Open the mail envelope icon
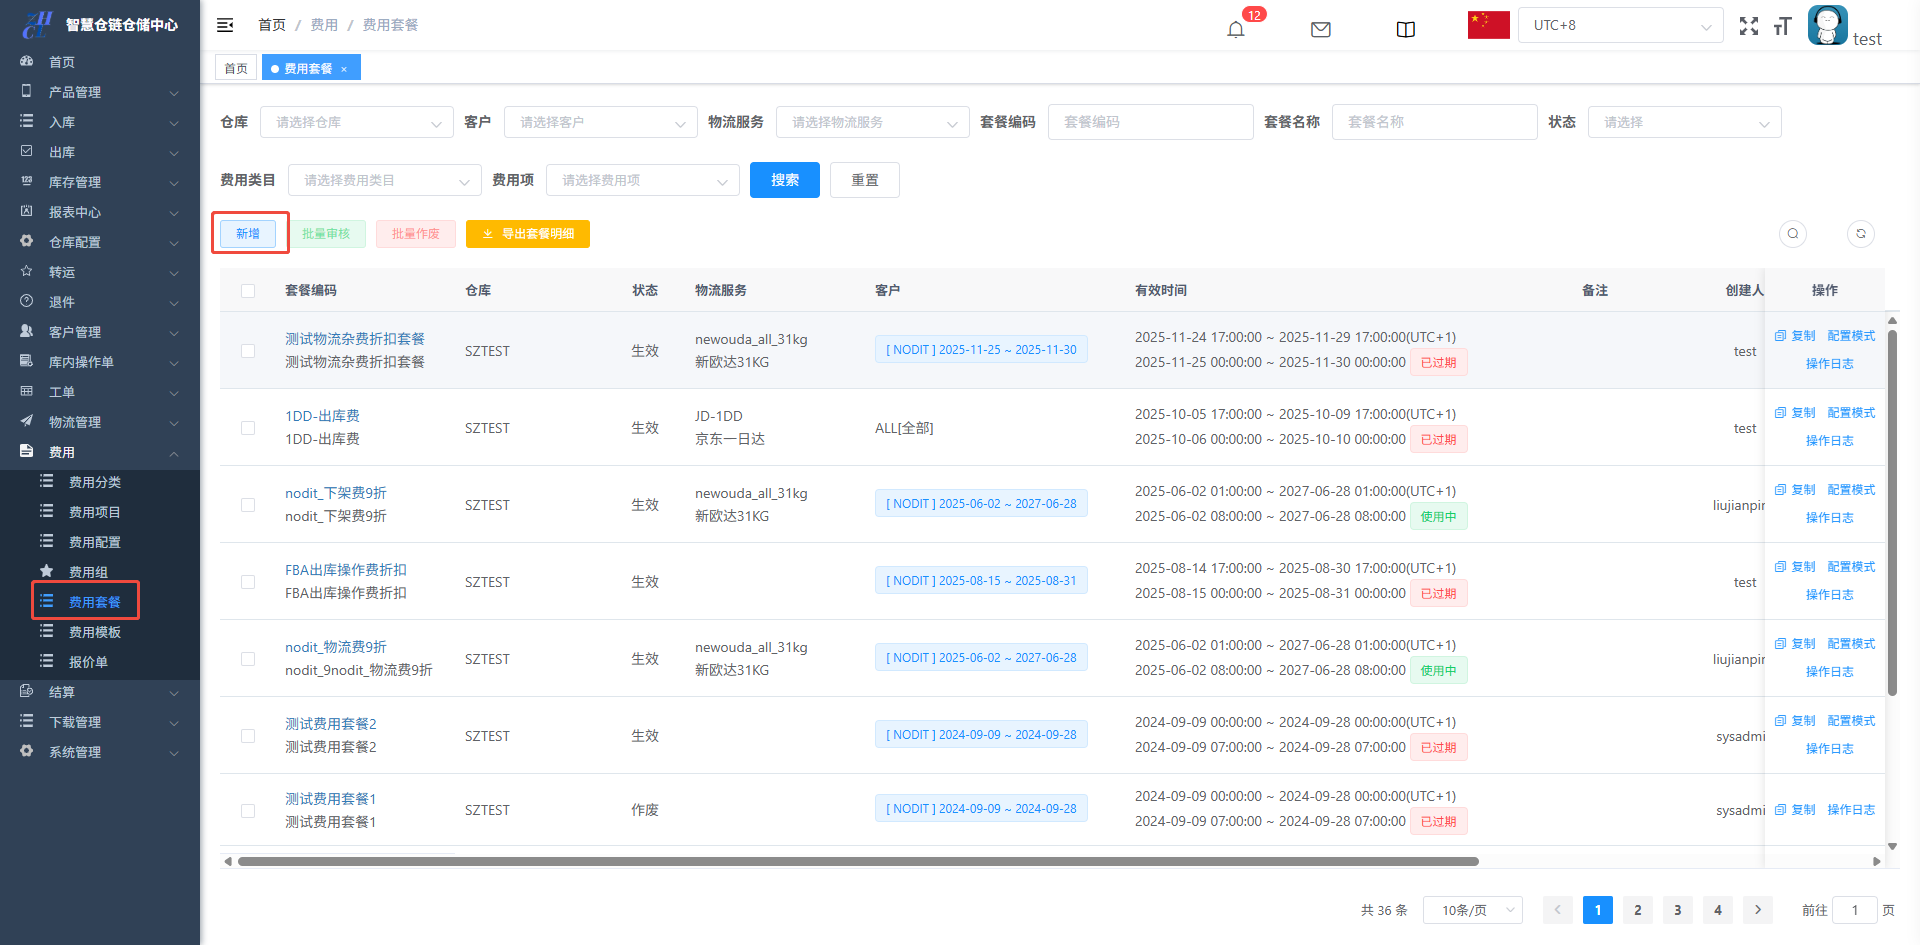 tap(1320, 29)
